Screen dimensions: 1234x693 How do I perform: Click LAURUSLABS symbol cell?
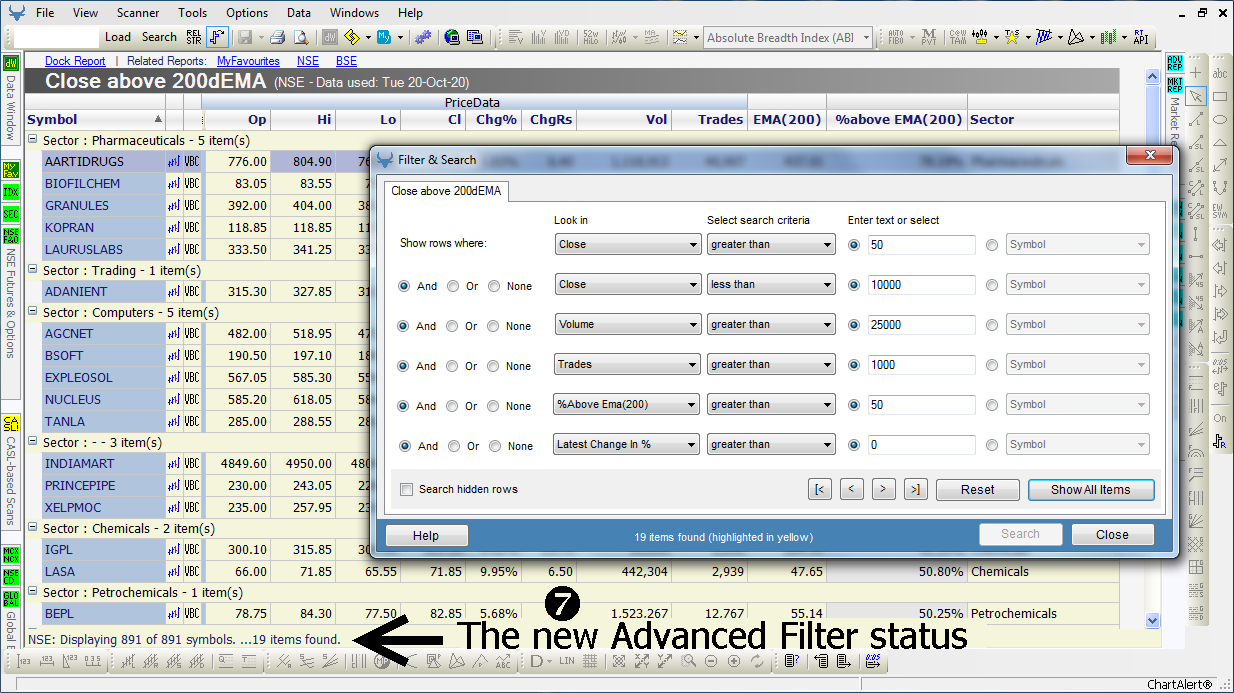104,250
